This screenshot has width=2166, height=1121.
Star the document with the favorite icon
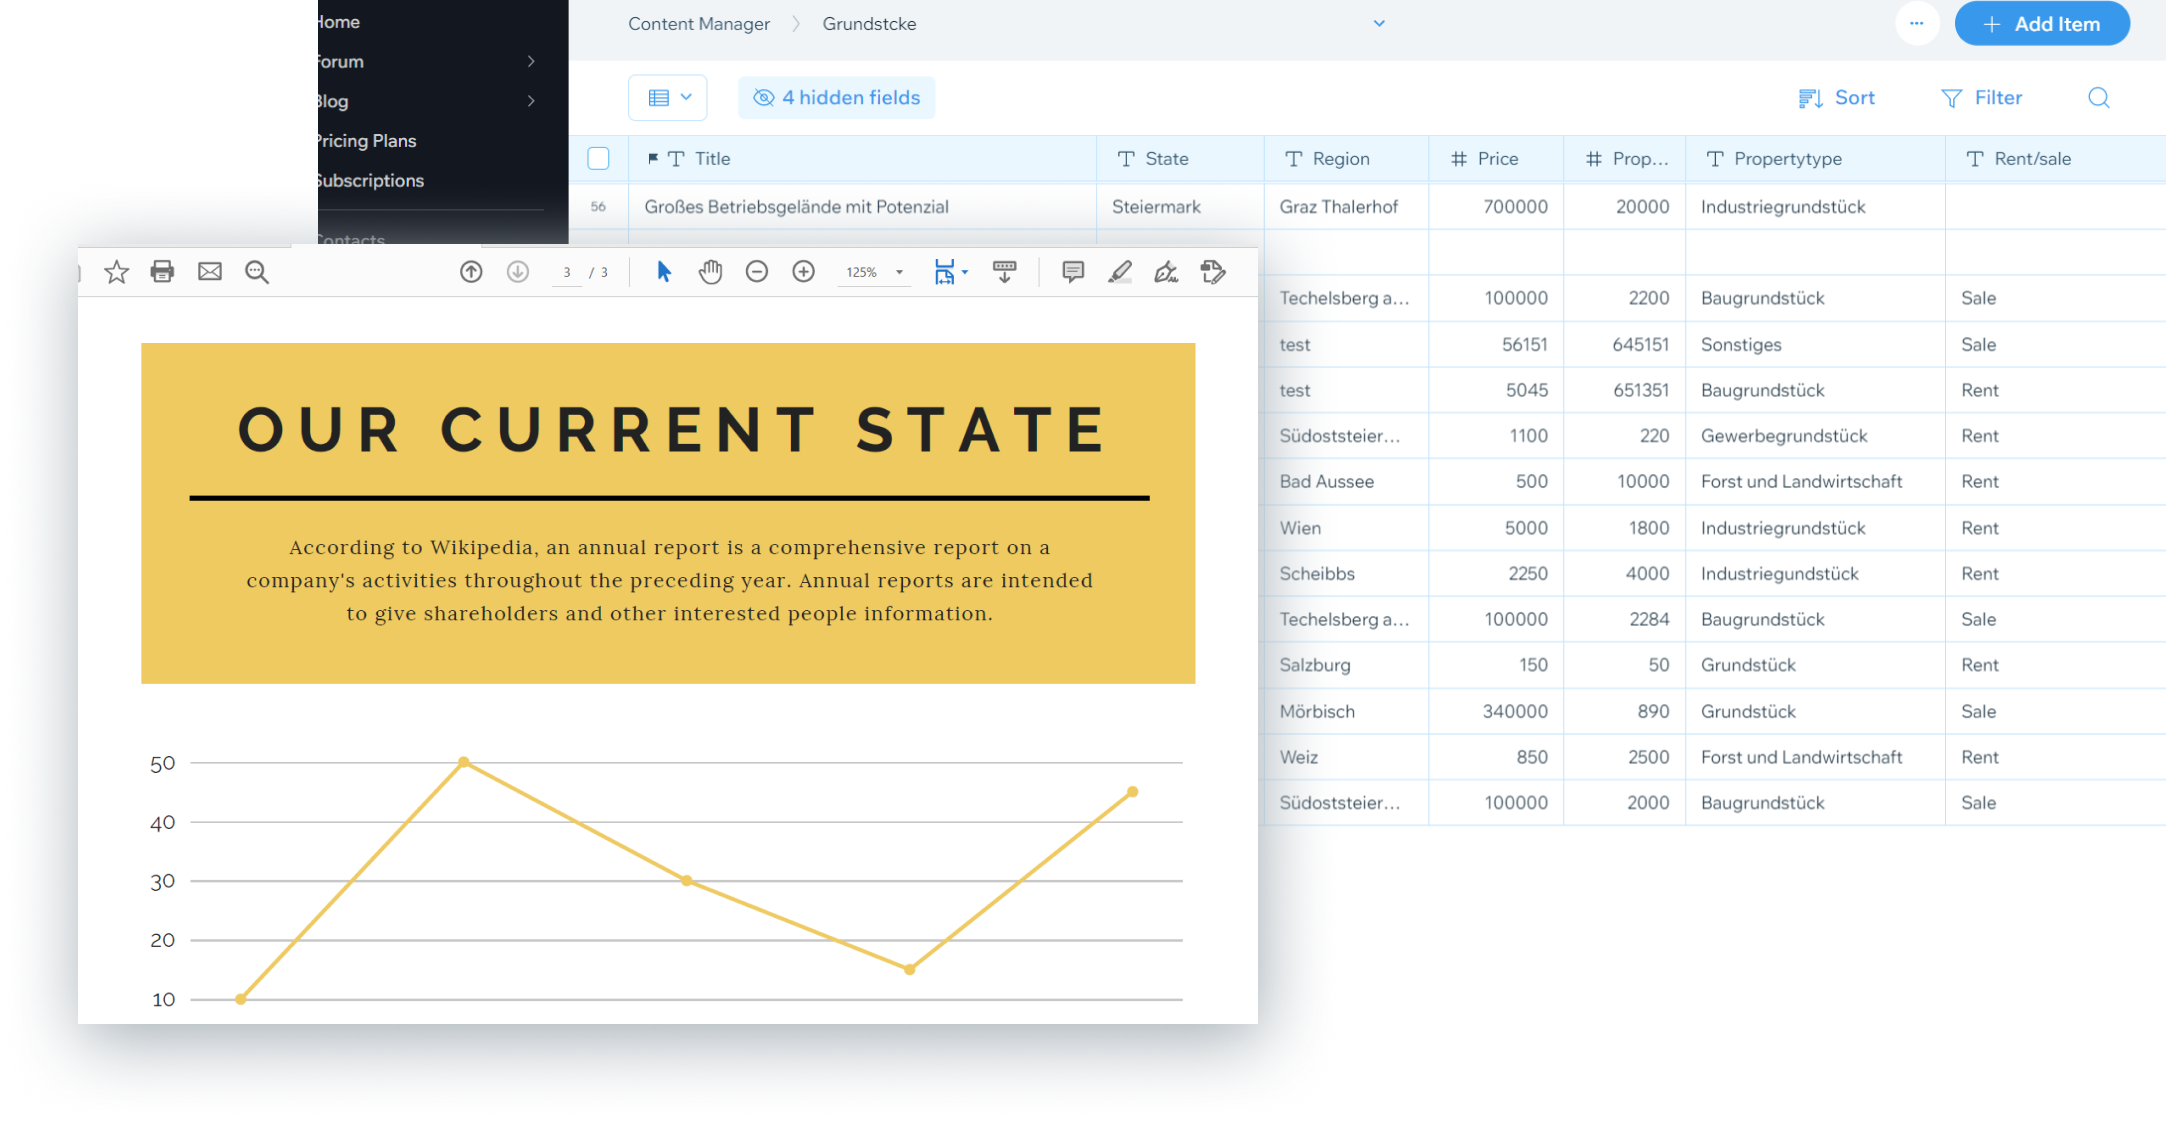pyautogui.click(x=116, y=271)
